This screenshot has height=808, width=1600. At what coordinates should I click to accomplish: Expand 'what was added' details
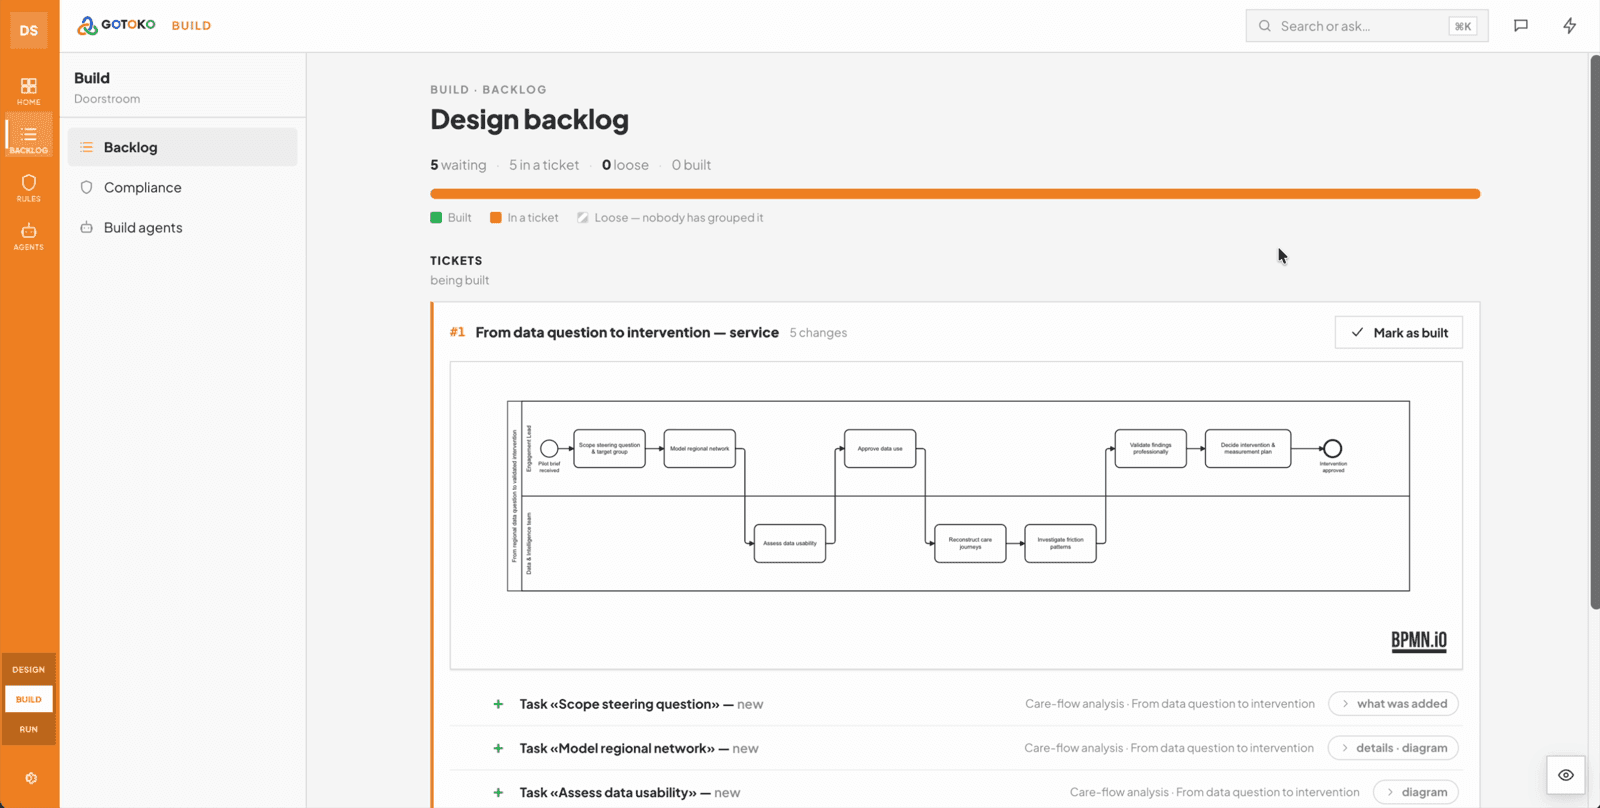1393,704
